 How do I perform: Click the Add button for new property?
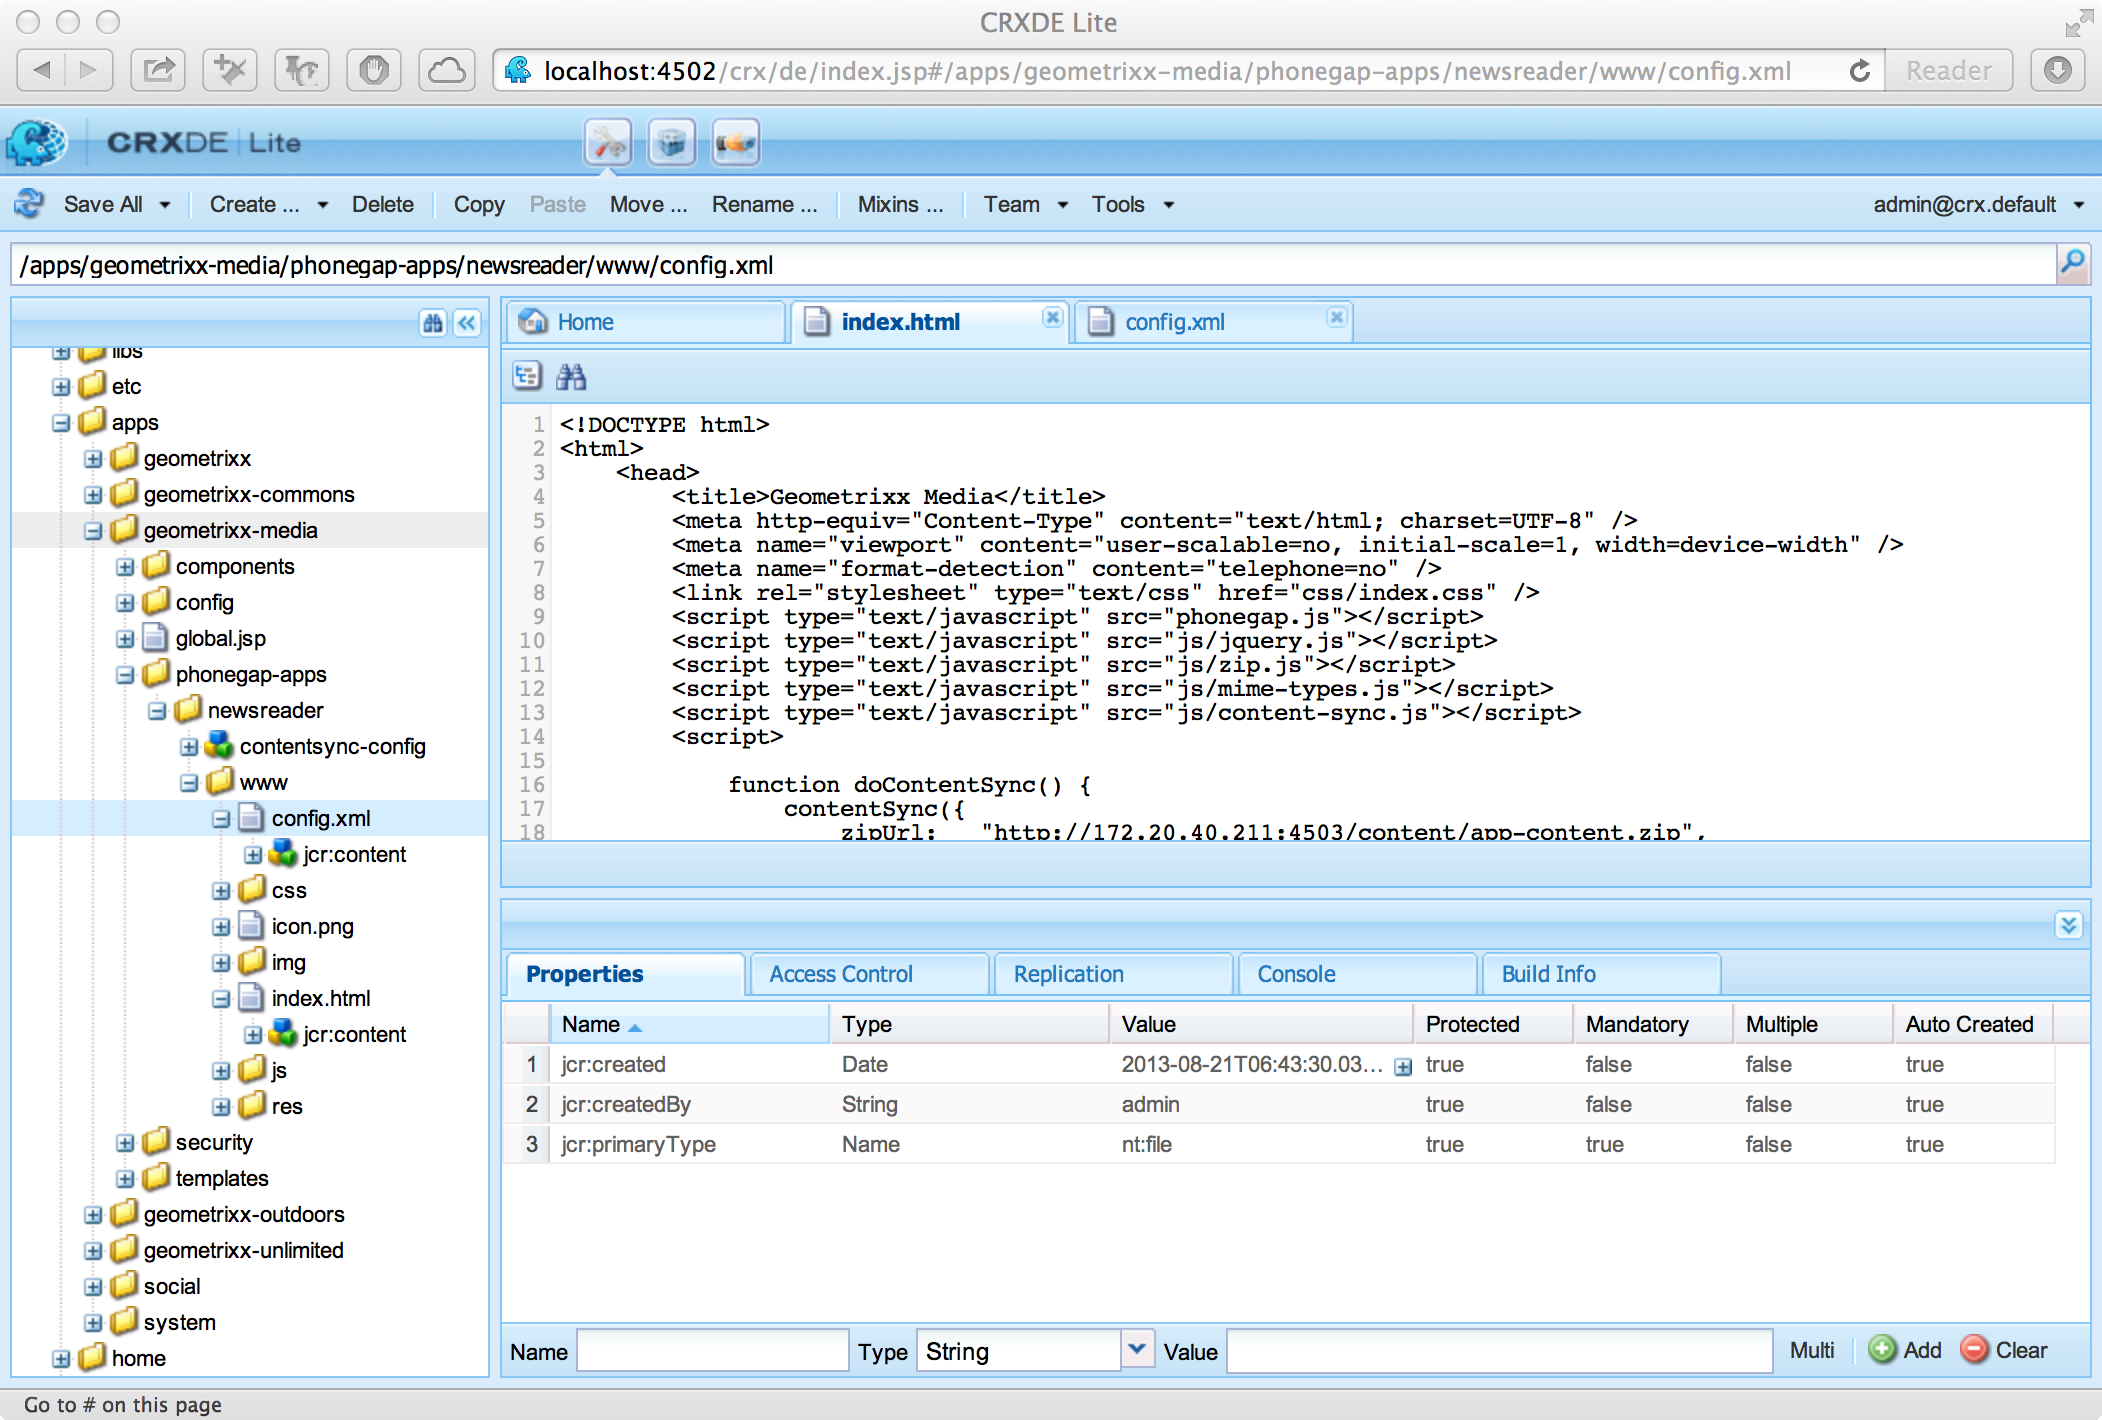pos(1907,1350)
